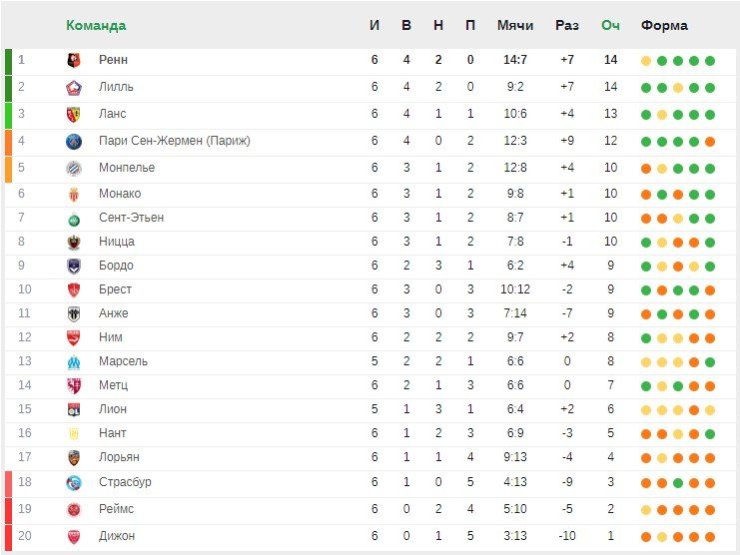Image resolution: width=740 pixels, height=555 pixels.
Task: Click the Марсель club crest
Action: click(x=74, y=362)
